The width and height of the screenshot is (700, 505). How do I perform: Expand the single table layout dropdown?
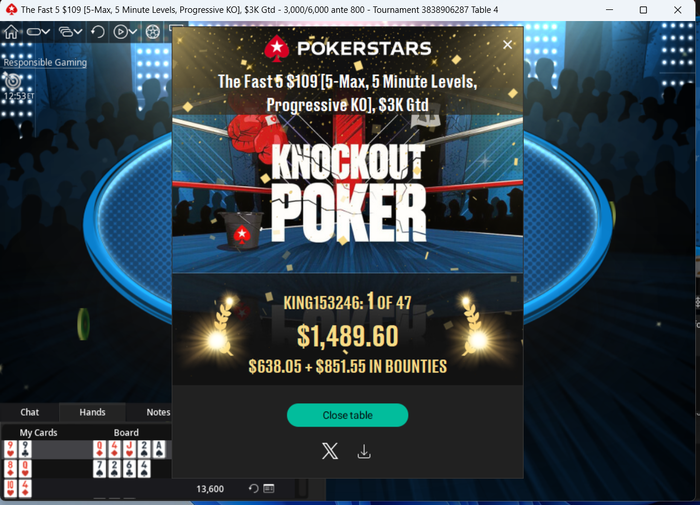[38, 32]
